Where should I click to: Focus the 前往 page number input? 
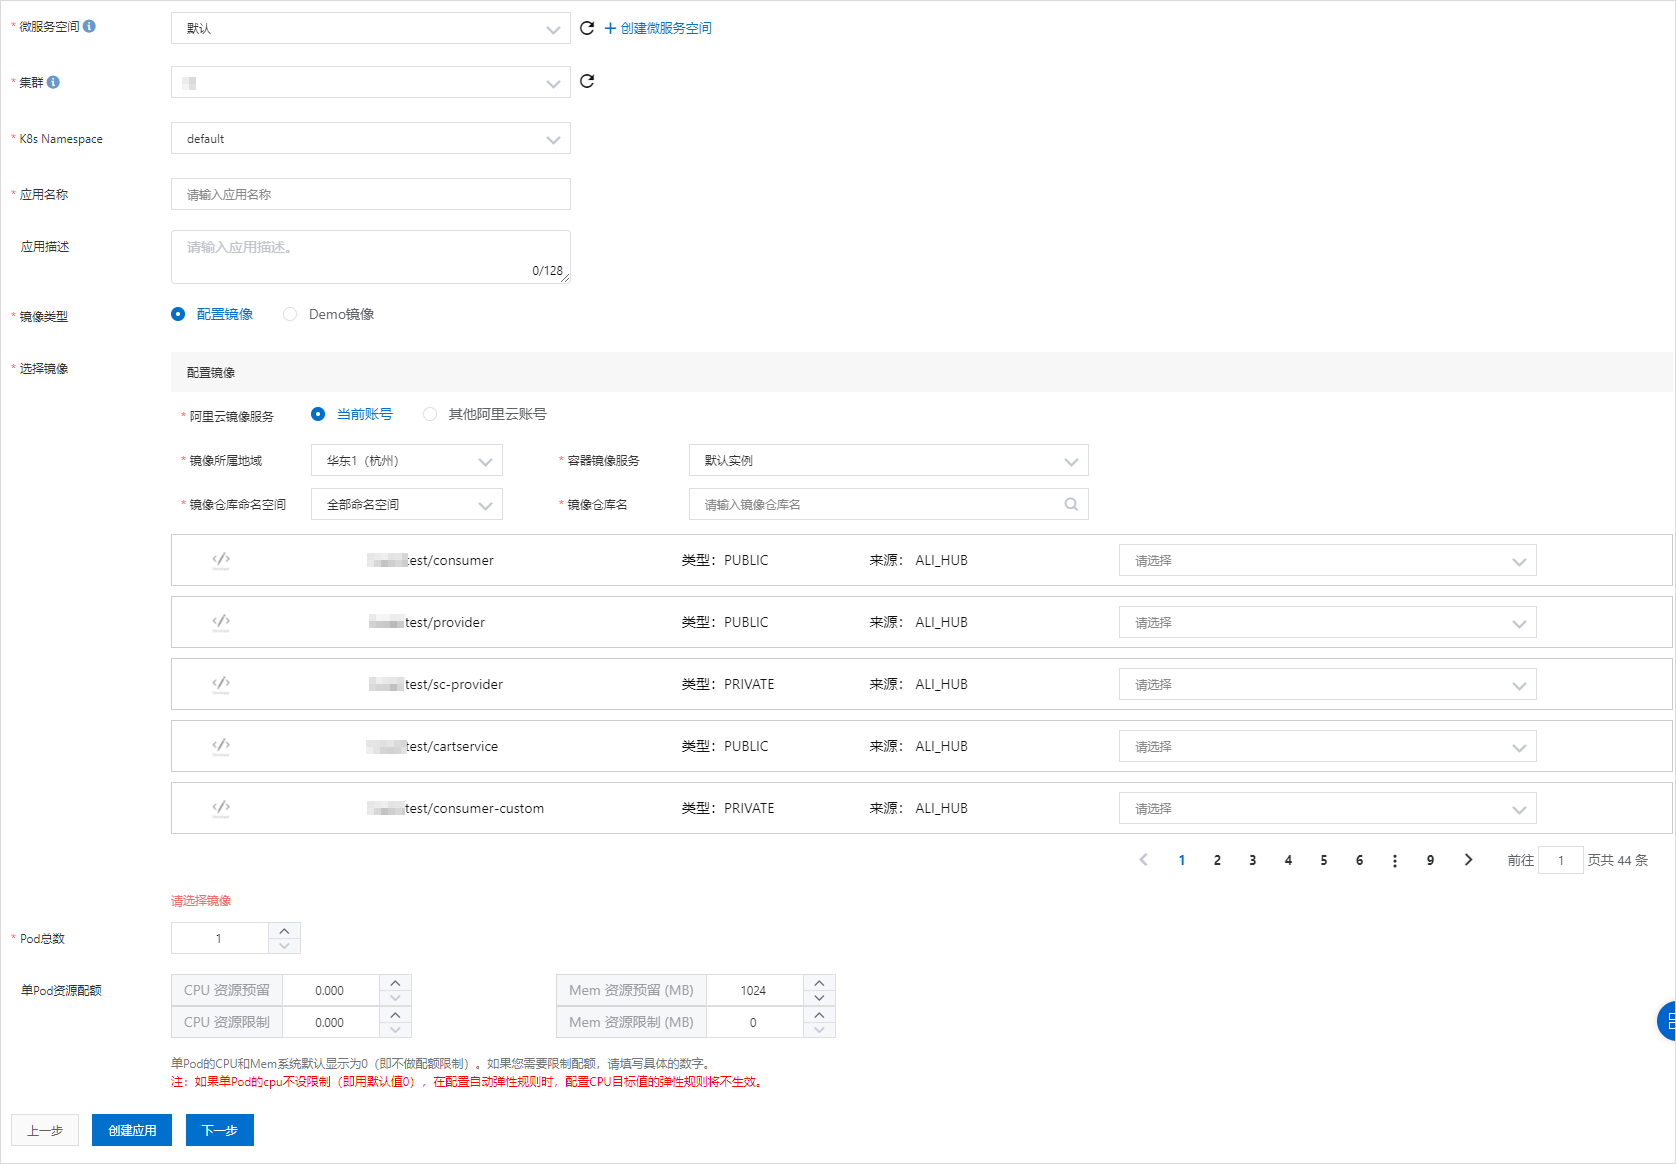pyautogui.click(x=1561, y=860)
